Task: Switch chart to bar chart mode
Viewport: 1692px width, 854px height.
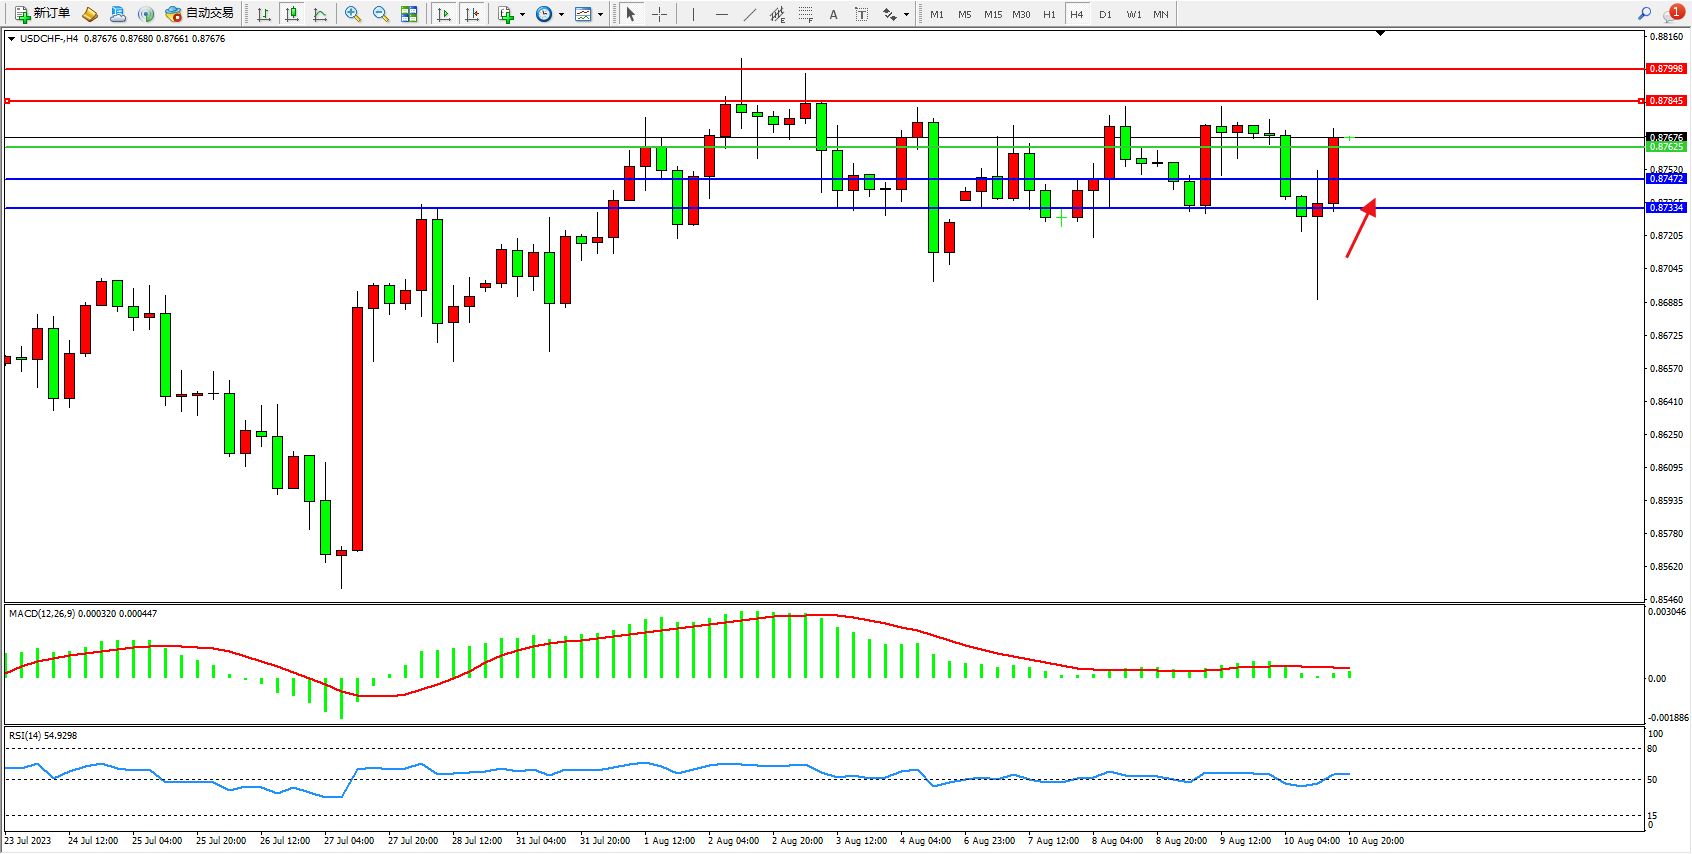Action: click(264, 14)
